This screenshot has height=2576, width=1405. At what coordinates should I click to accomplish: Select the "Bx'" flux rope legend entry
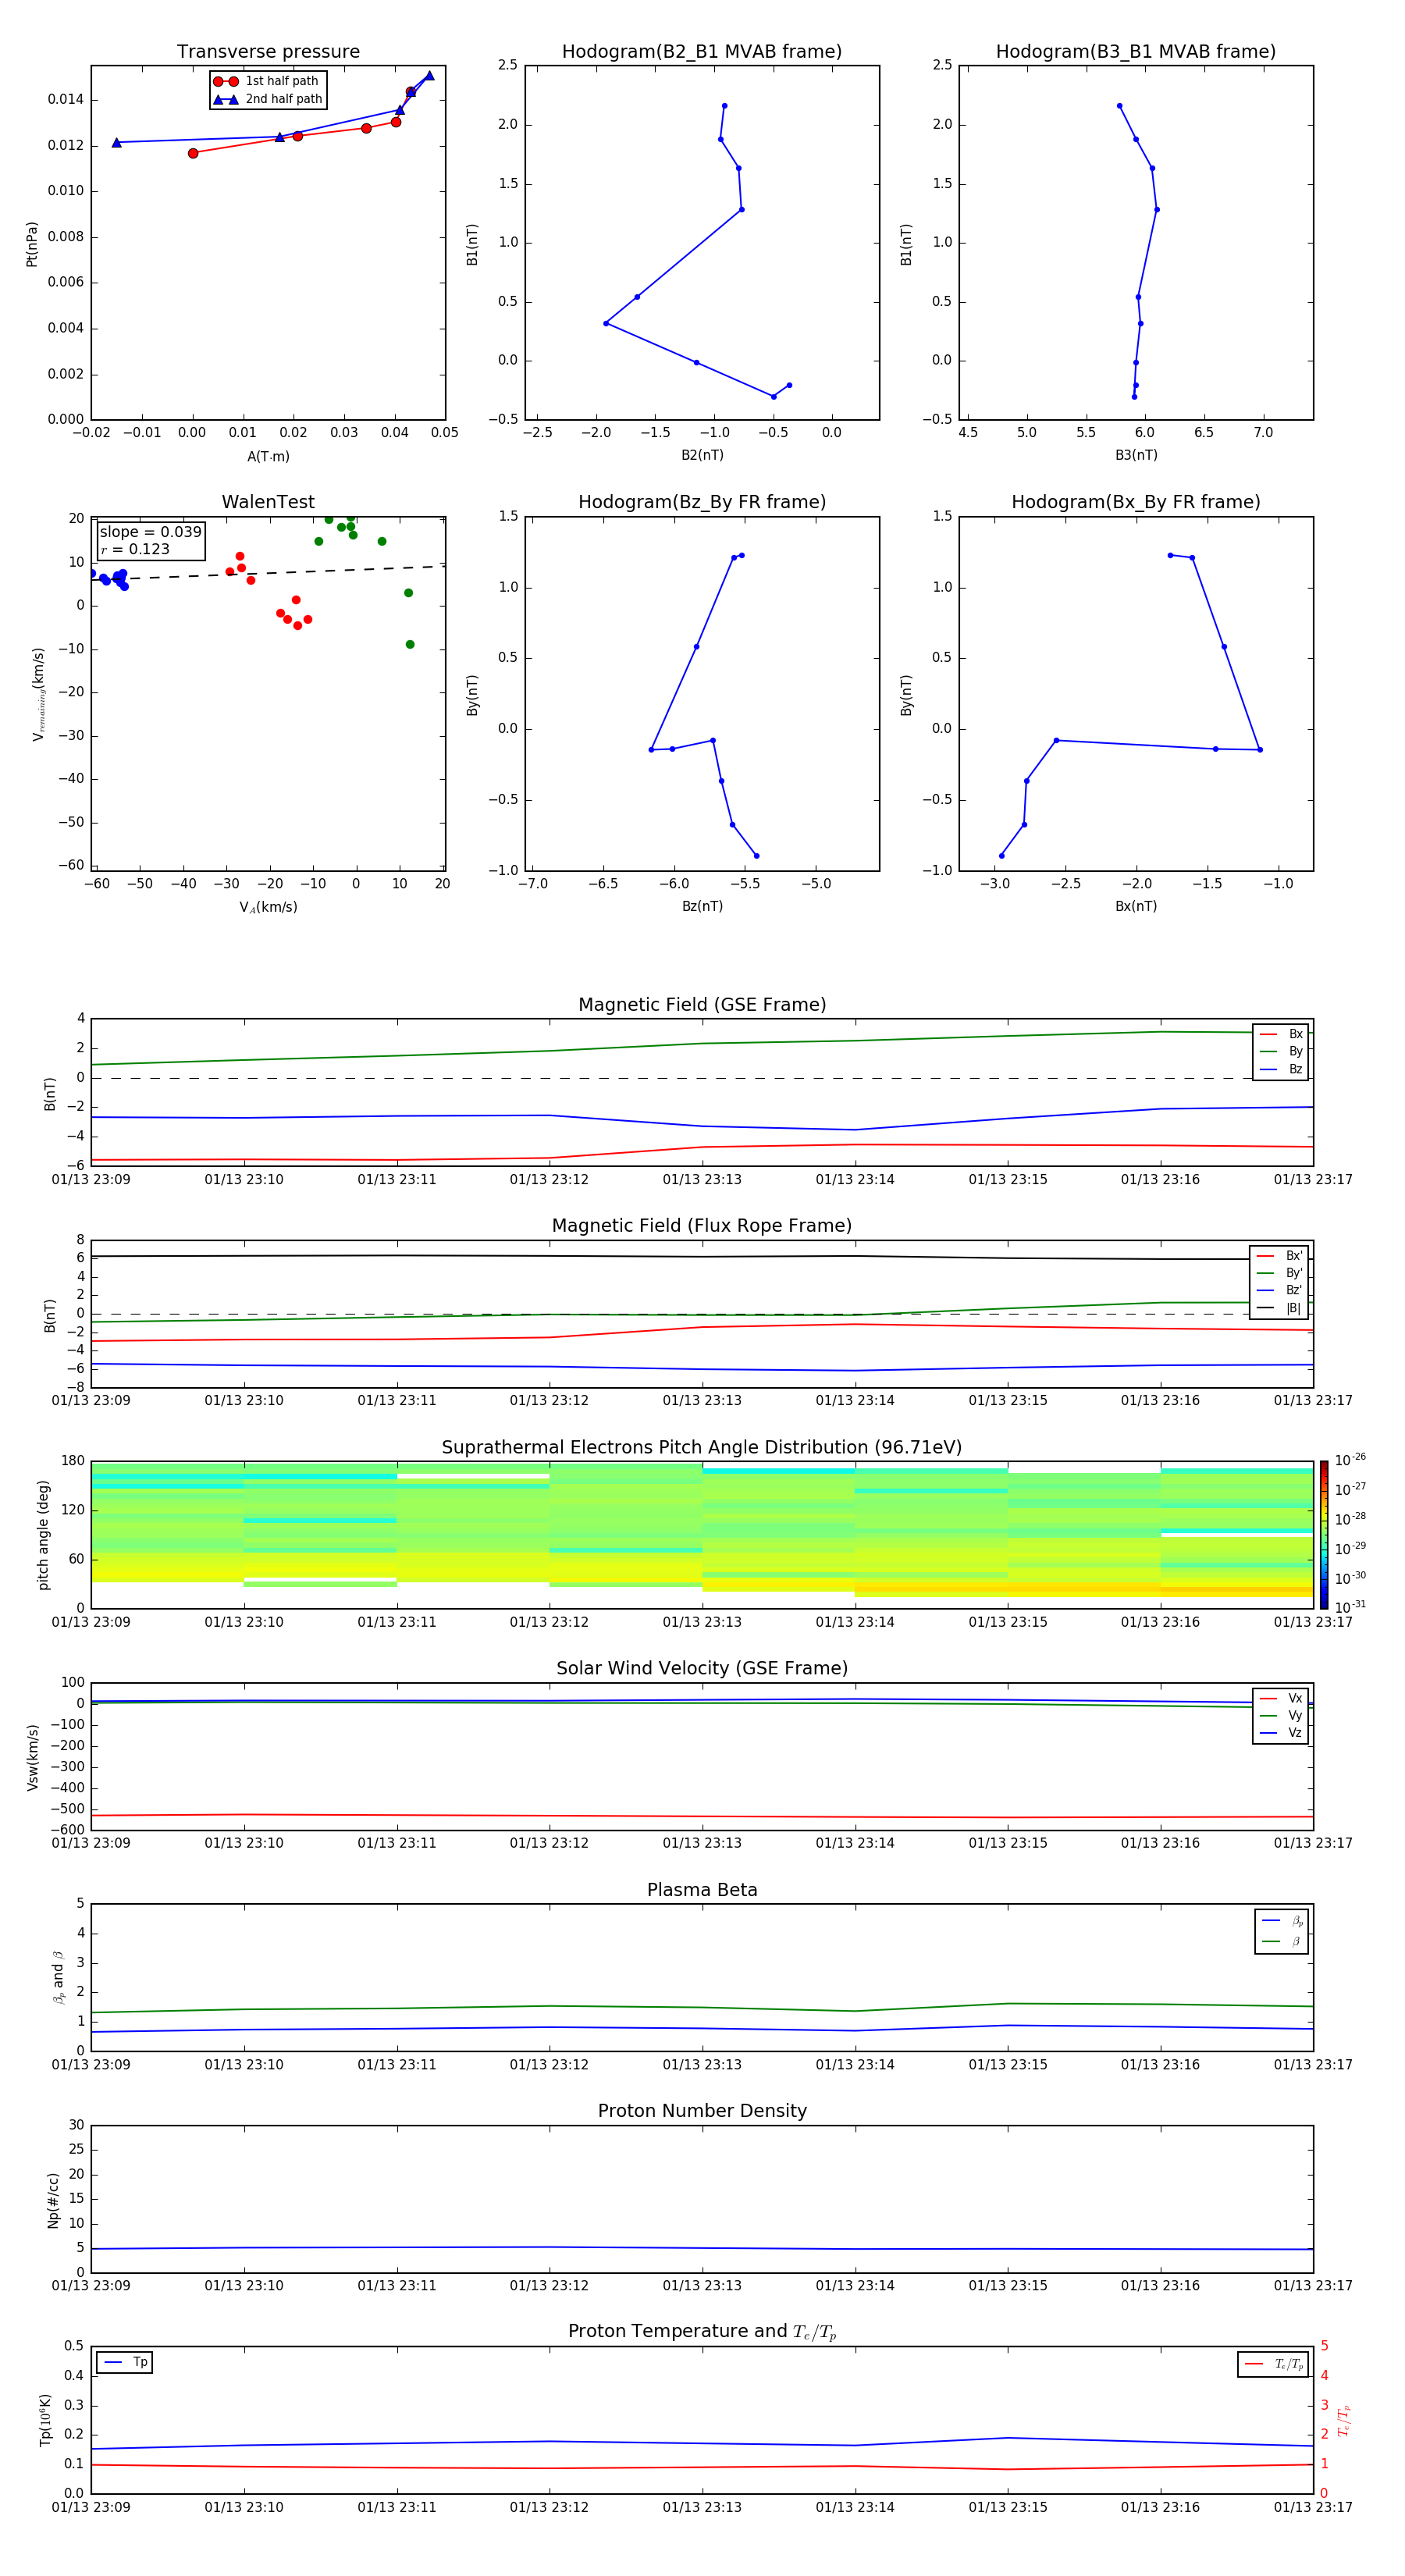click(x=1280, y=1256)
